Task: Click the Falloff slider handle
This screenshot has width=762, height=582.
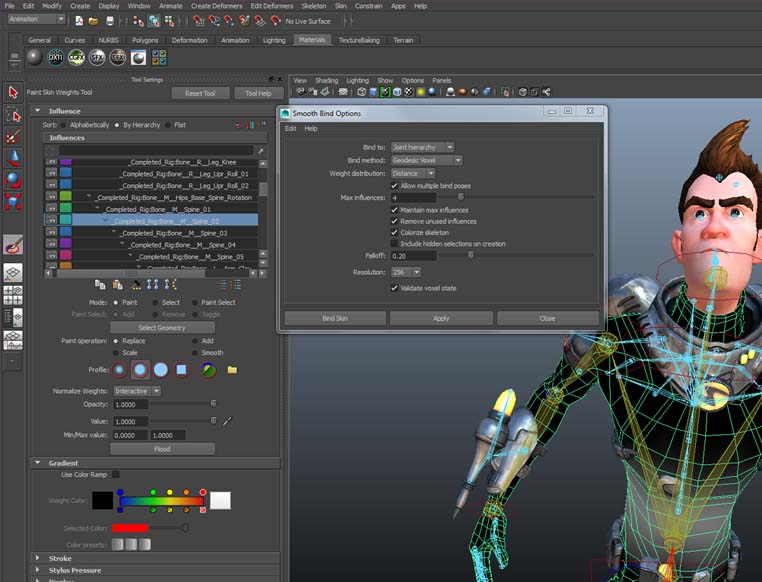Action: click(470, 255)
